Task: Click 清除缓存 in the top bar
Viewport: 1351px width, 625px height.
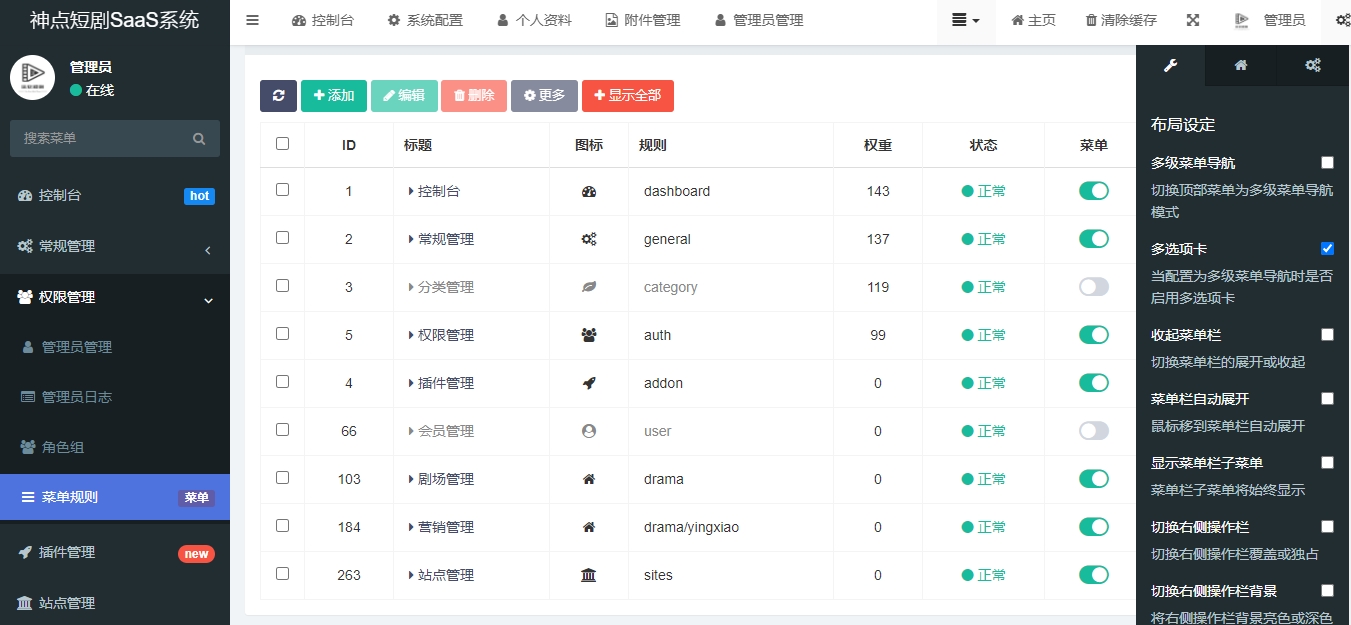Action: coord(1121,20)
